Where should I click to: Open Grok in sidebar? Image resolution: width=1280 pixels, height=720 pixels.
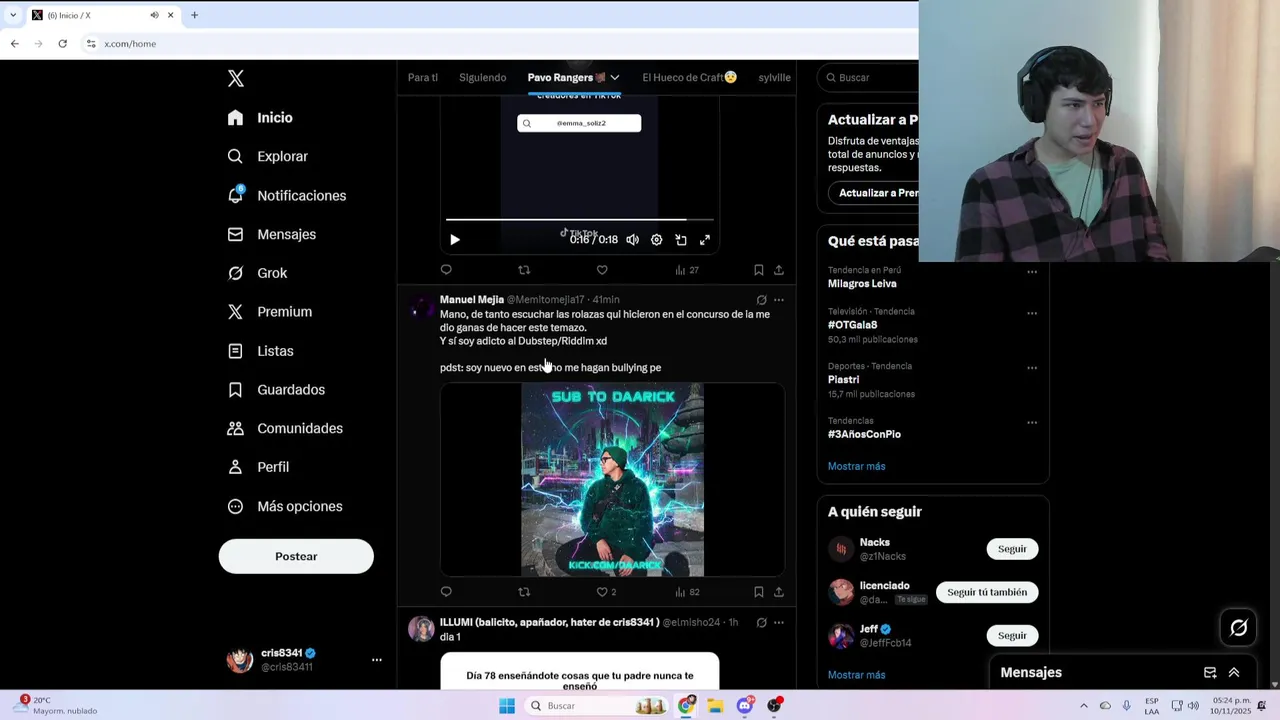[257, 273]
